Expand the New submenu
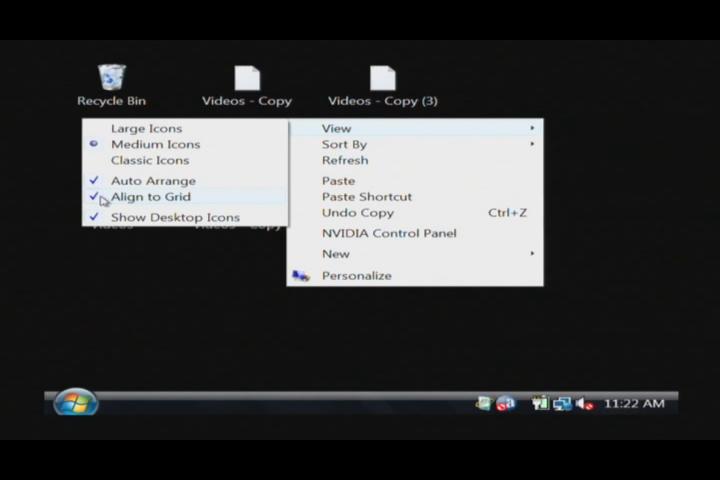720x480 pixels. tap(415, 254)
